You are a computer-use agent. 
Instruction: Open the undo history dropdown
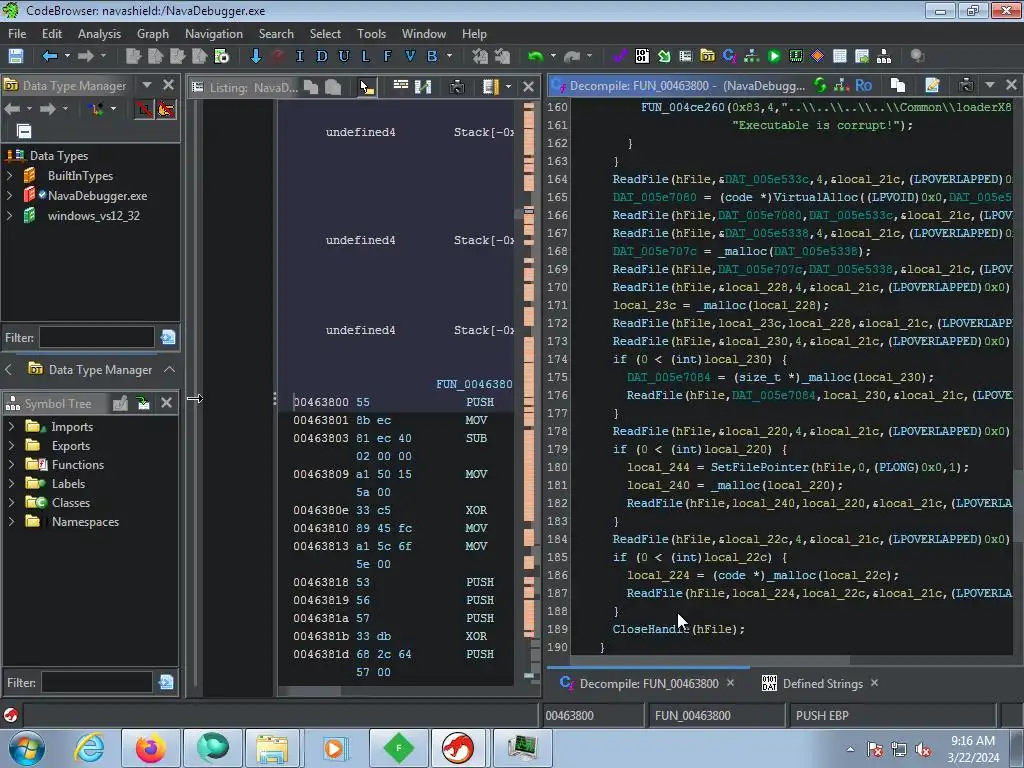pos(553,56)
